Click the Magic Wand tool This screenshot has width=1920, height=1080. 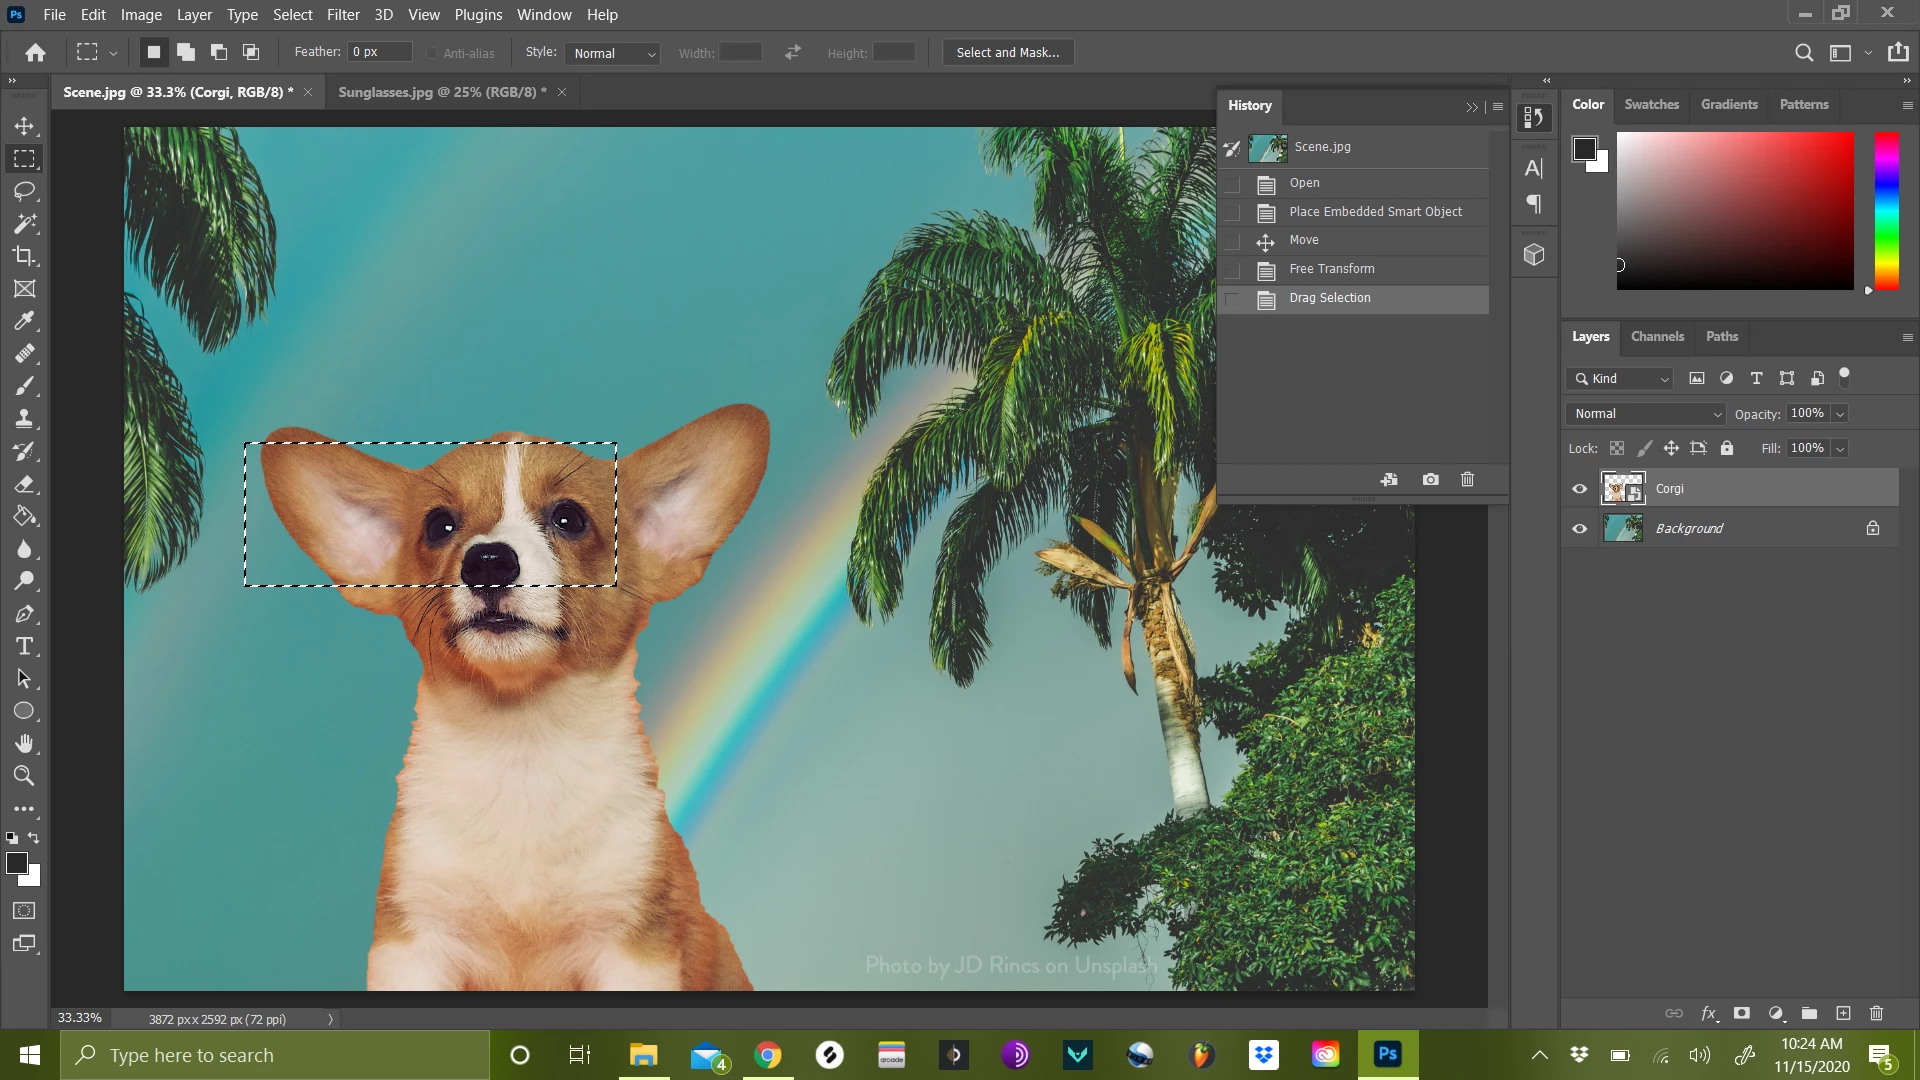tap(24, 224)
